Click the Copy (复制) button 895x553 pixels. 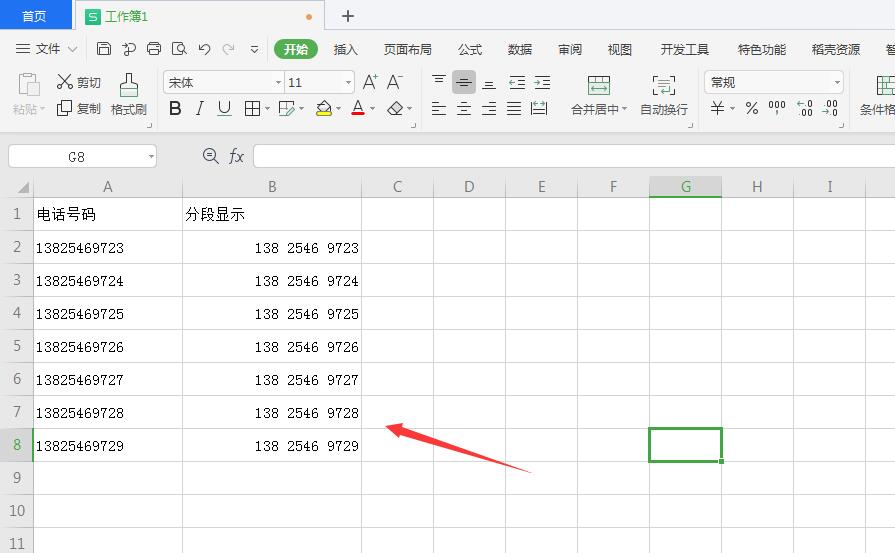pos(79,108)
